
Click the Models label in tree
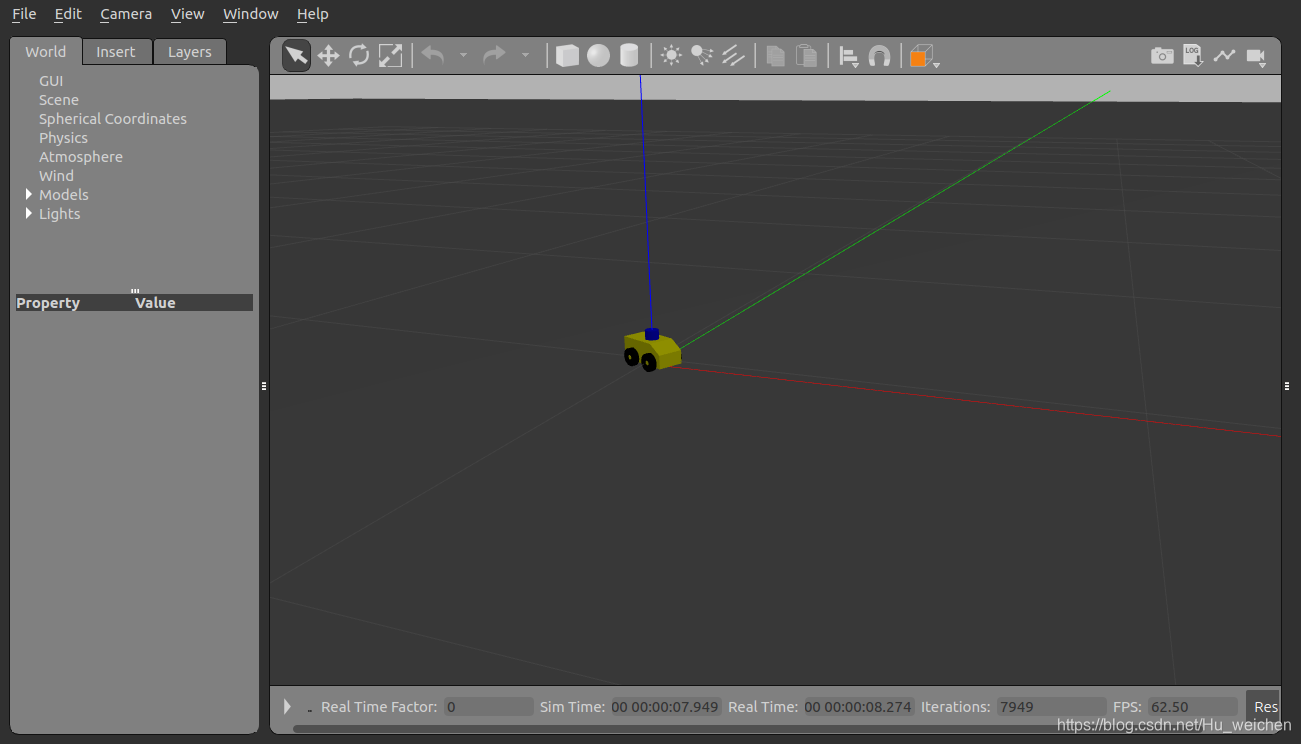(x=64, y=195)
